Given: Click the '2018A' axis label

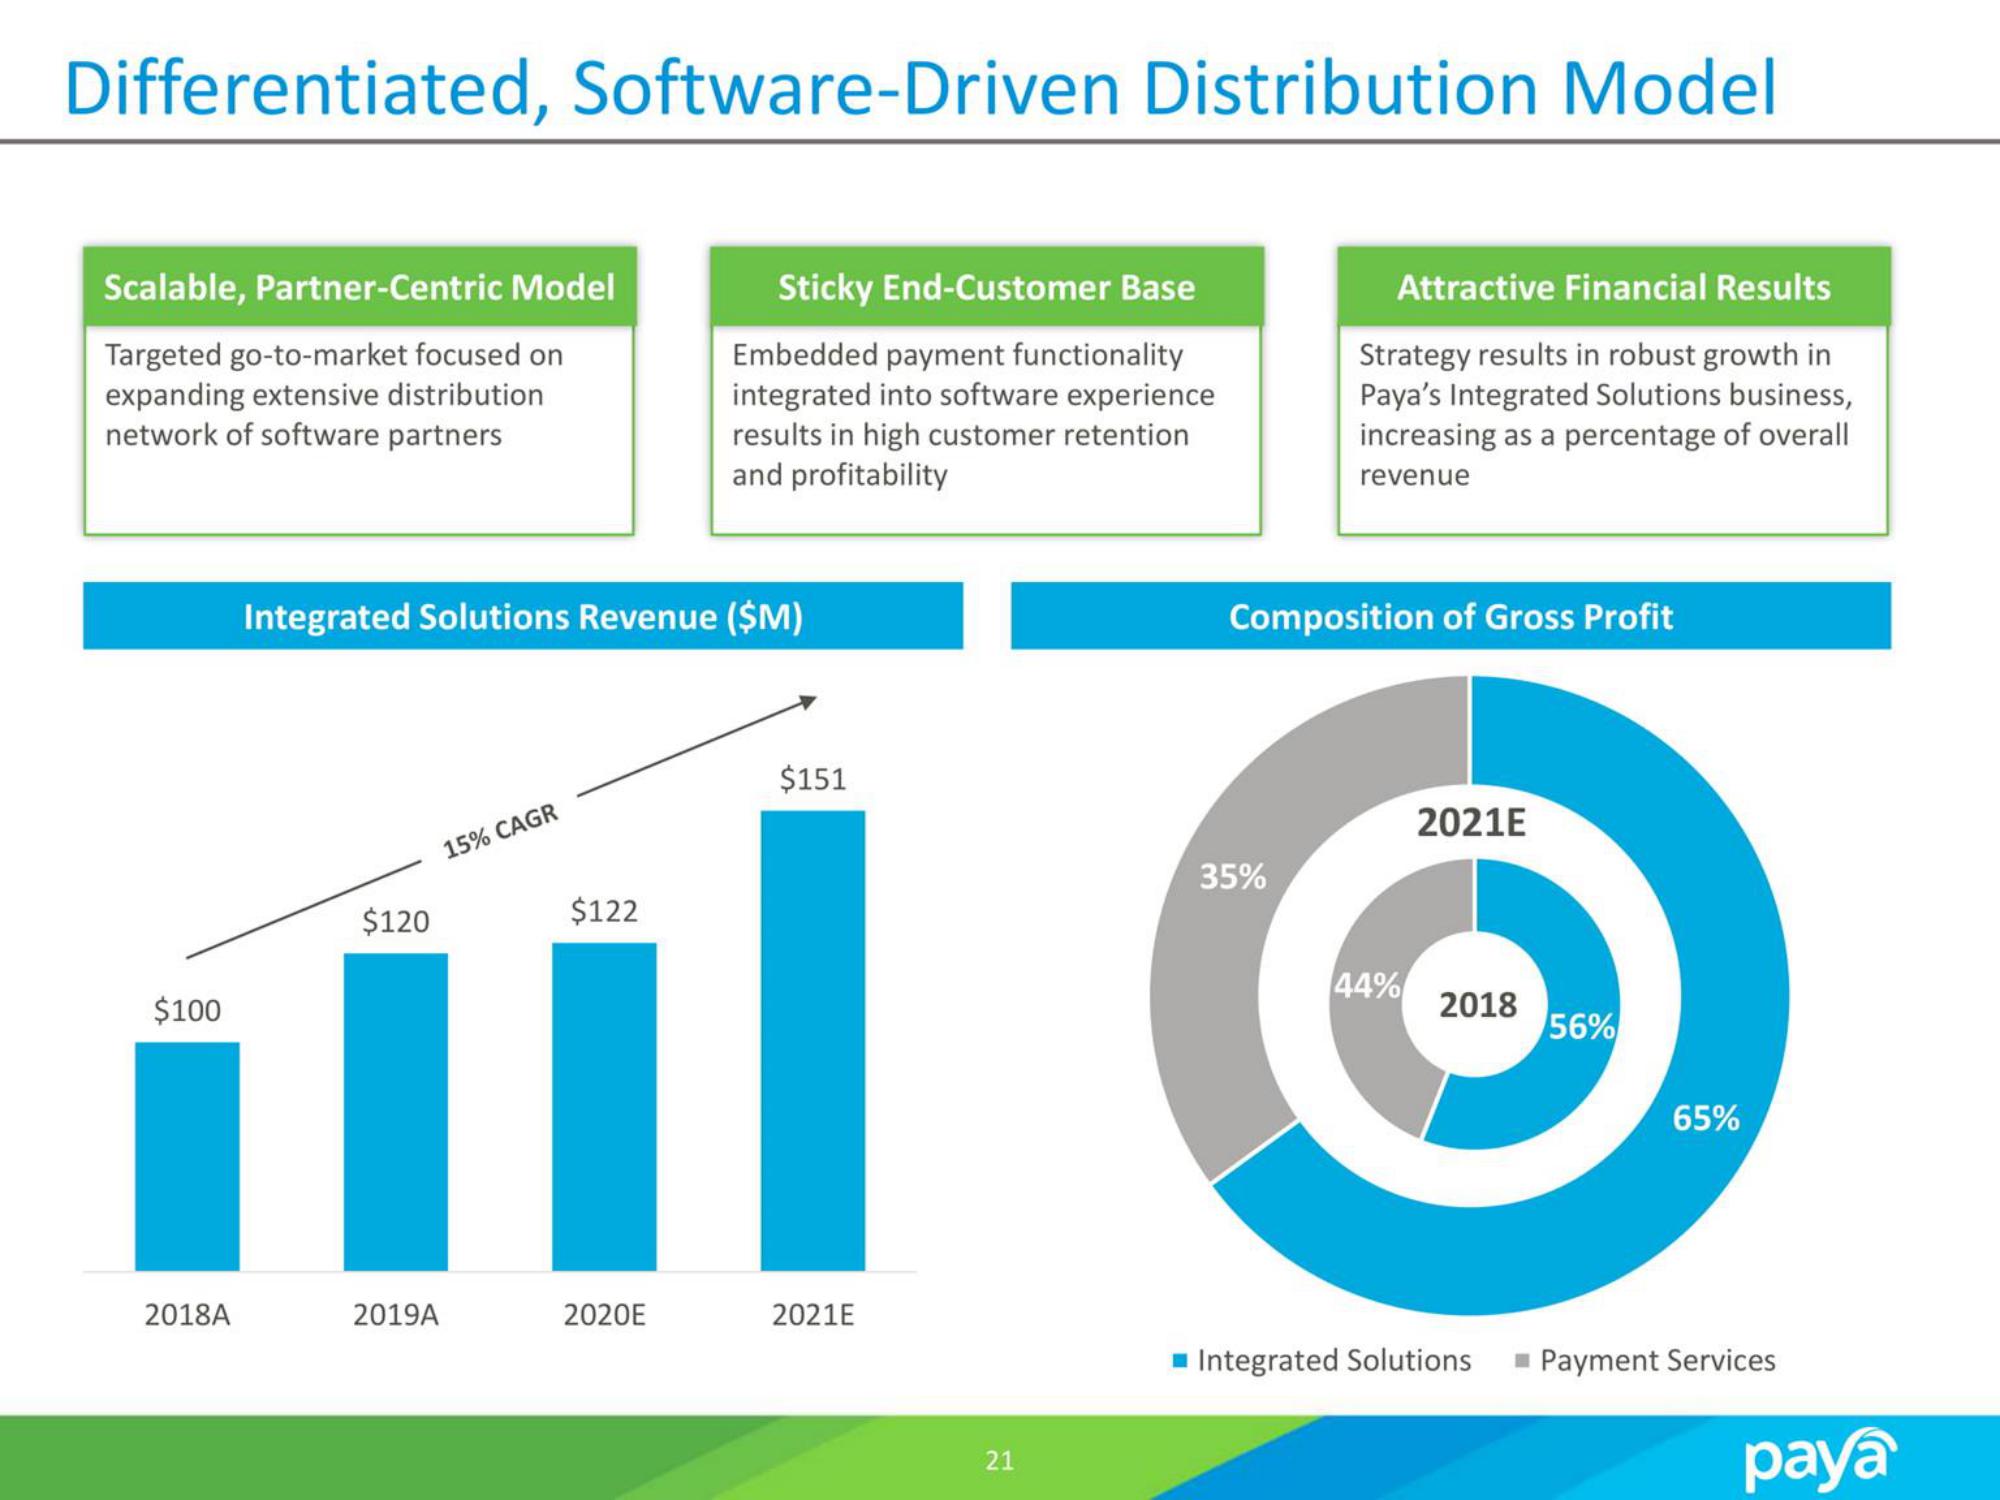Looking at the screenshot, I should click(187, 1314).
